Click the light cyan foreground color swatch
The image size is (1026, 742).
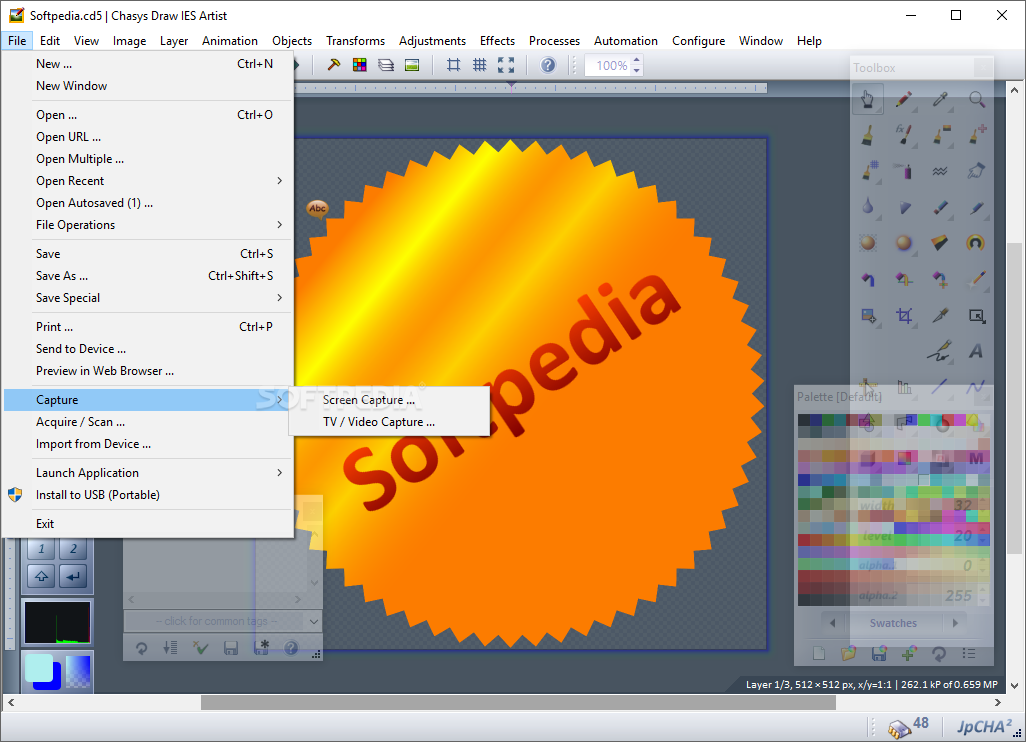tap(39, 668)
